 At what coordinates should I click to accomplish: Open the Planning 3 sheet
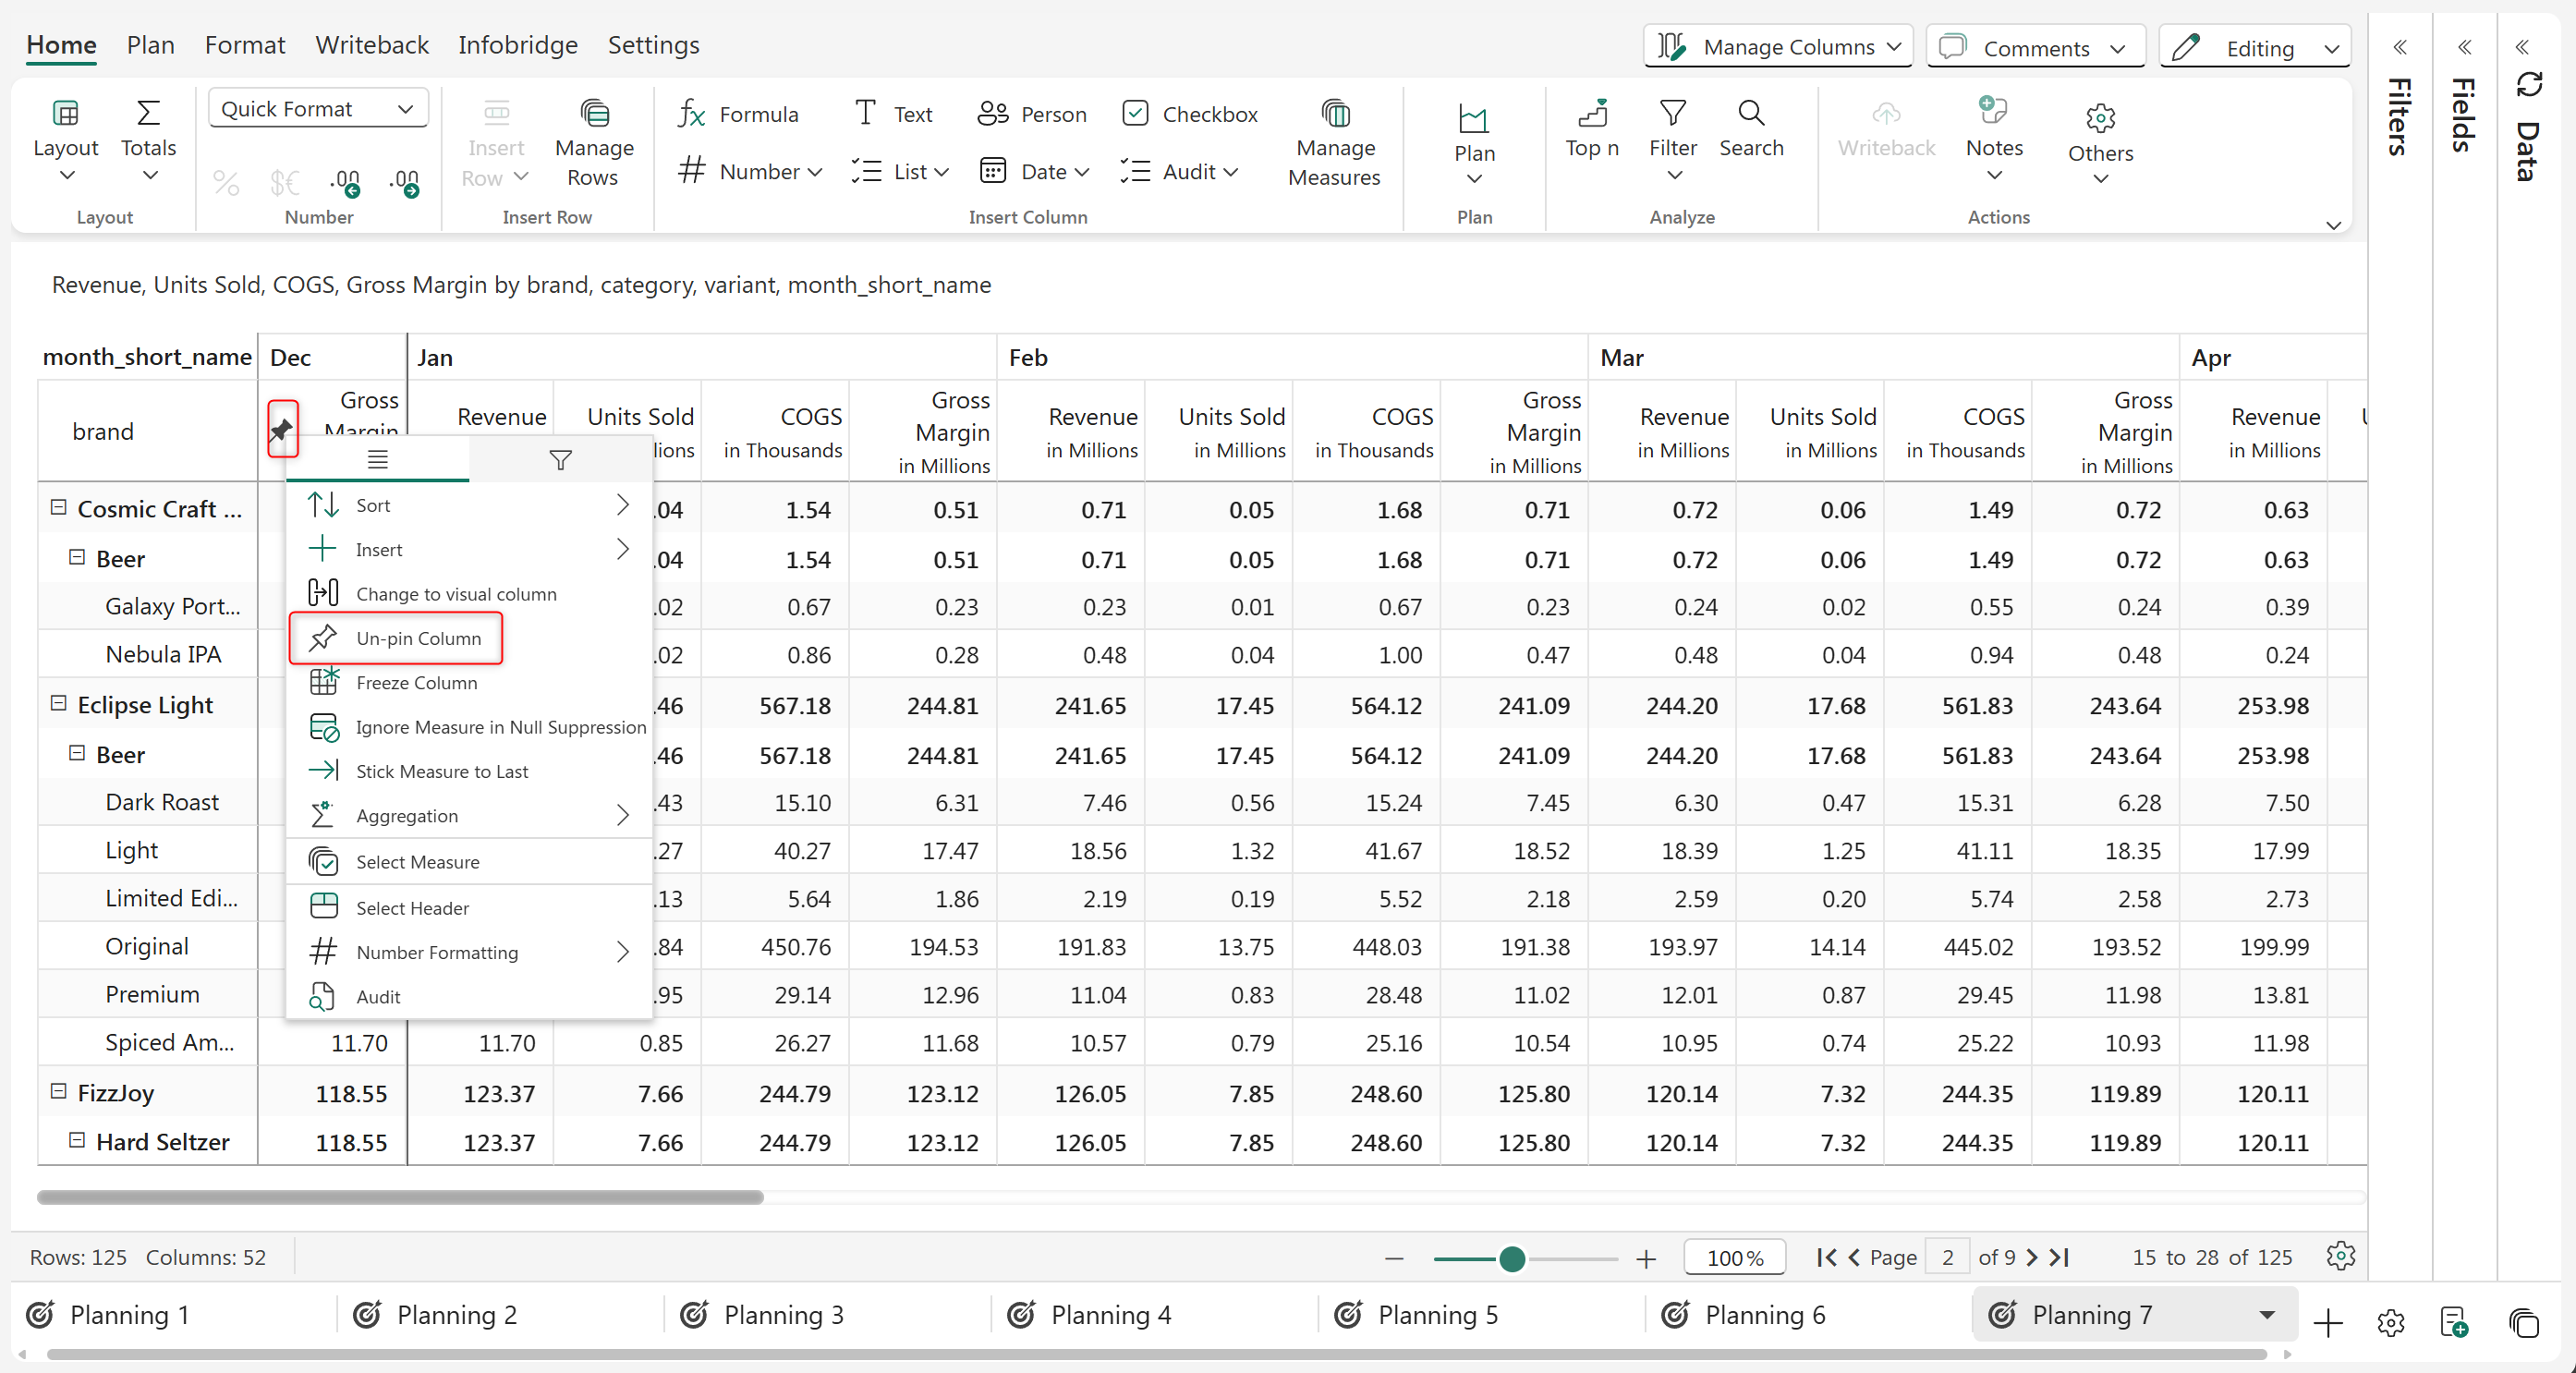pos(783,1314)
